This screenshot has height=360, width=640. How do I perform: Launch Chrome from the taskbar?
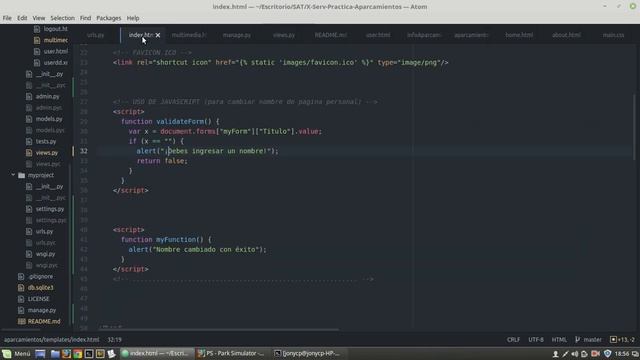[x=78, y=353]
